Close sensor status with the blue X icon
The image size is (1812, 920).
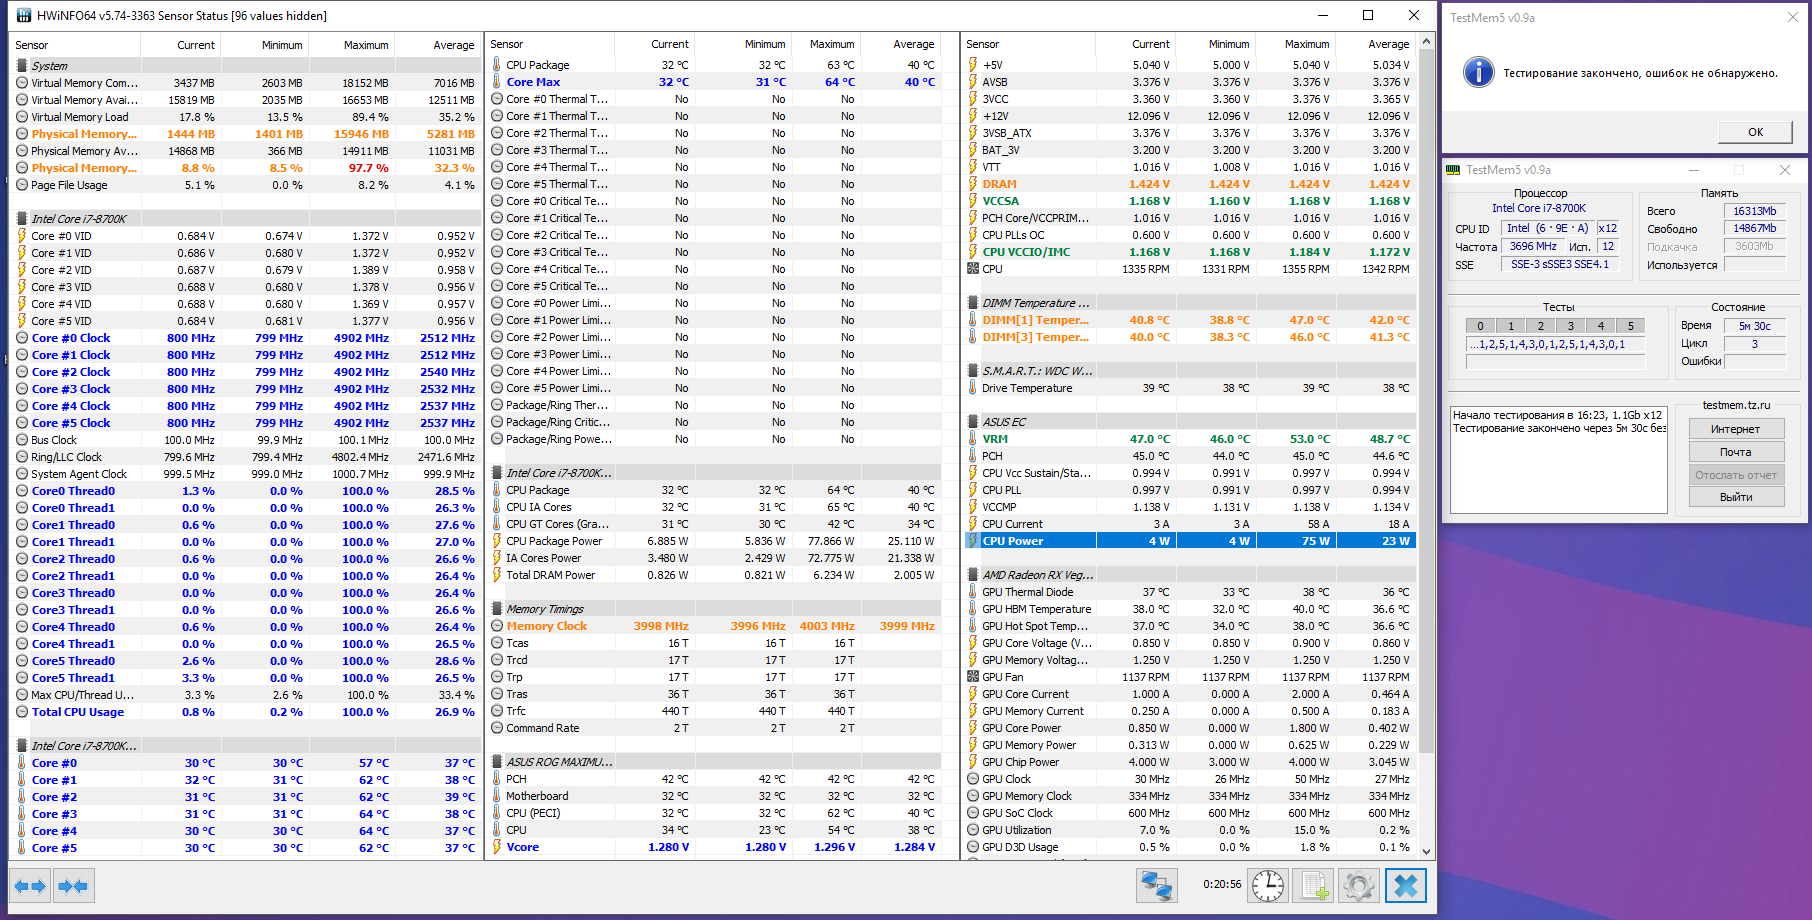[1405, 886]
